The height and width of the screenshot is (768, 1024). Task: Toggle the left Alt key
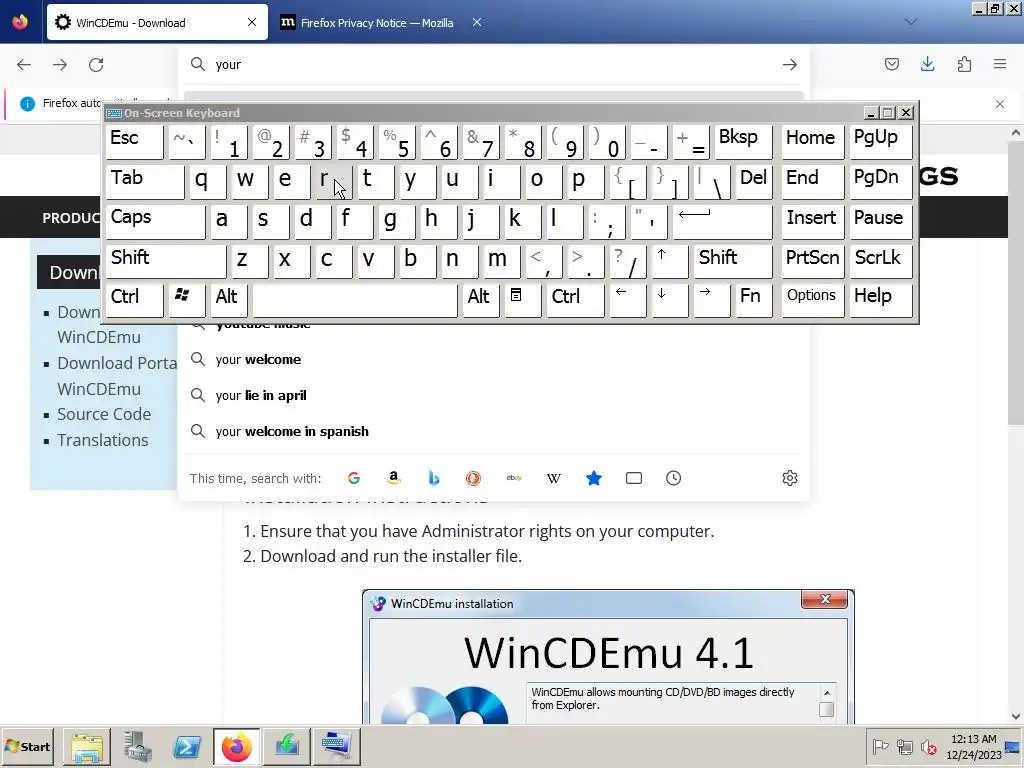click(227, 300)
